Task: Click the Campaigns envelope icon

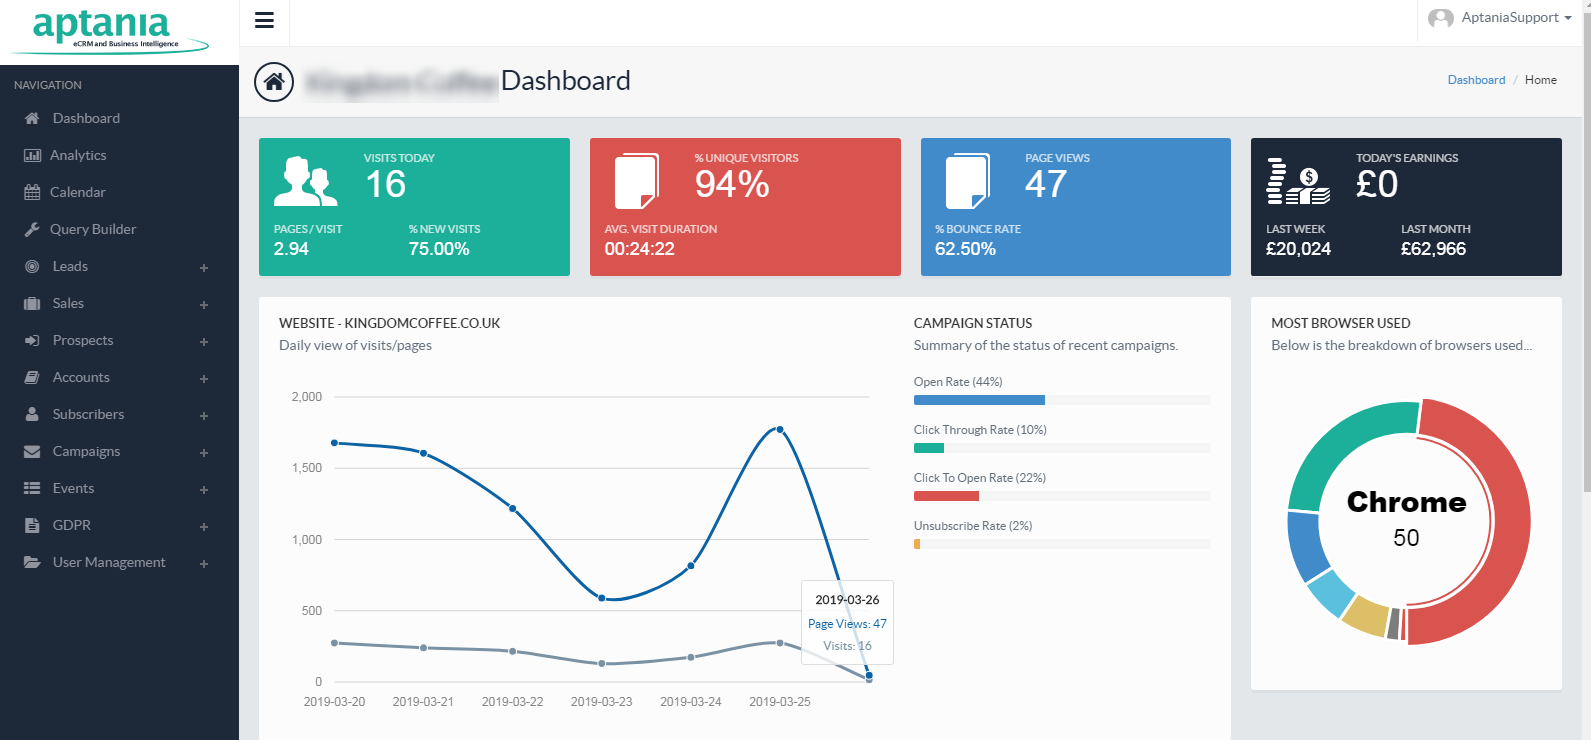Action: (32, 451)
